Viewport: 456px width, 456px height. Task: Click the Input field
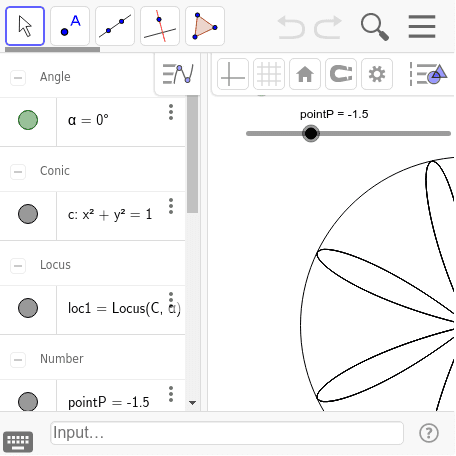[x=227, y=433]
